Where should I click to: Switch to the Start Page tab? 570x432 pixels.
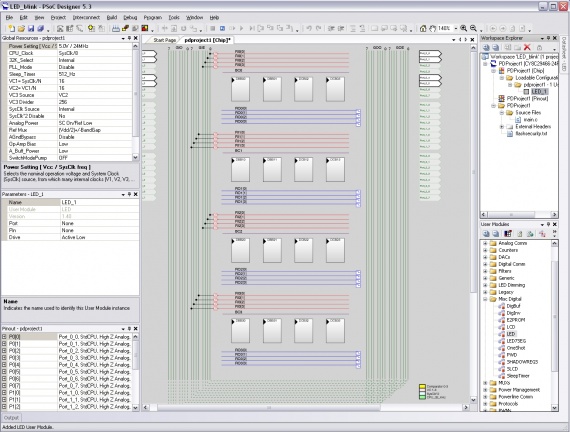click(x=164, y=40)
